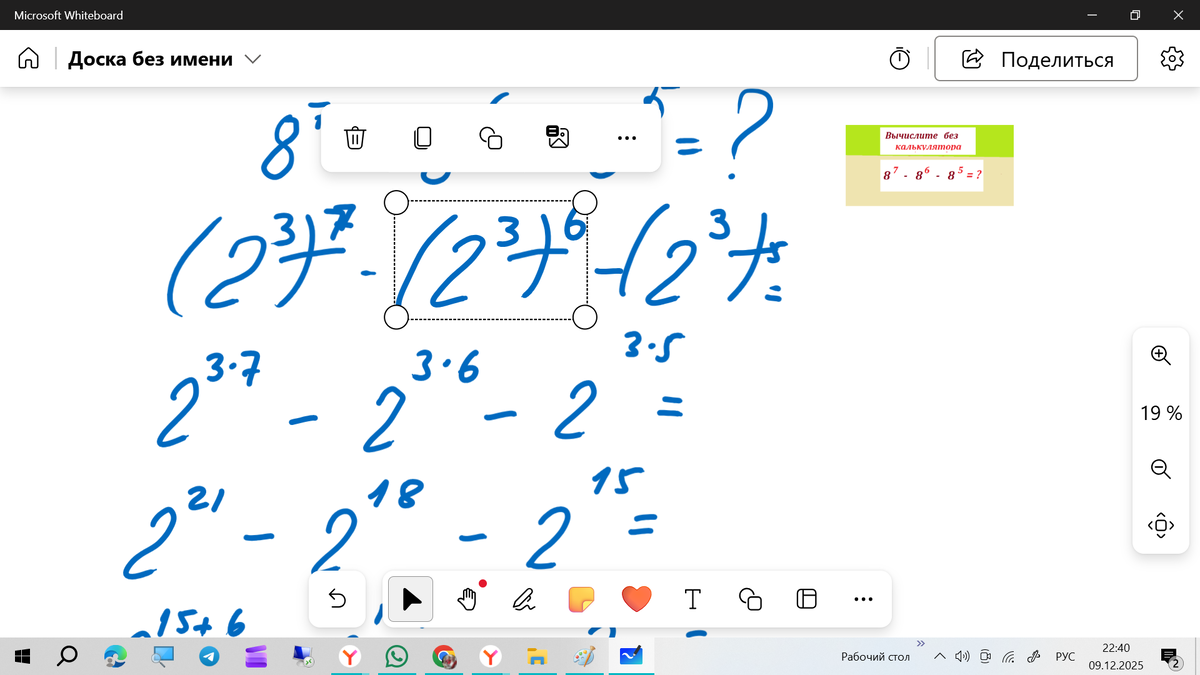Go to the Whiteboard home screen

pyautogui.click(x=29, y=59)
